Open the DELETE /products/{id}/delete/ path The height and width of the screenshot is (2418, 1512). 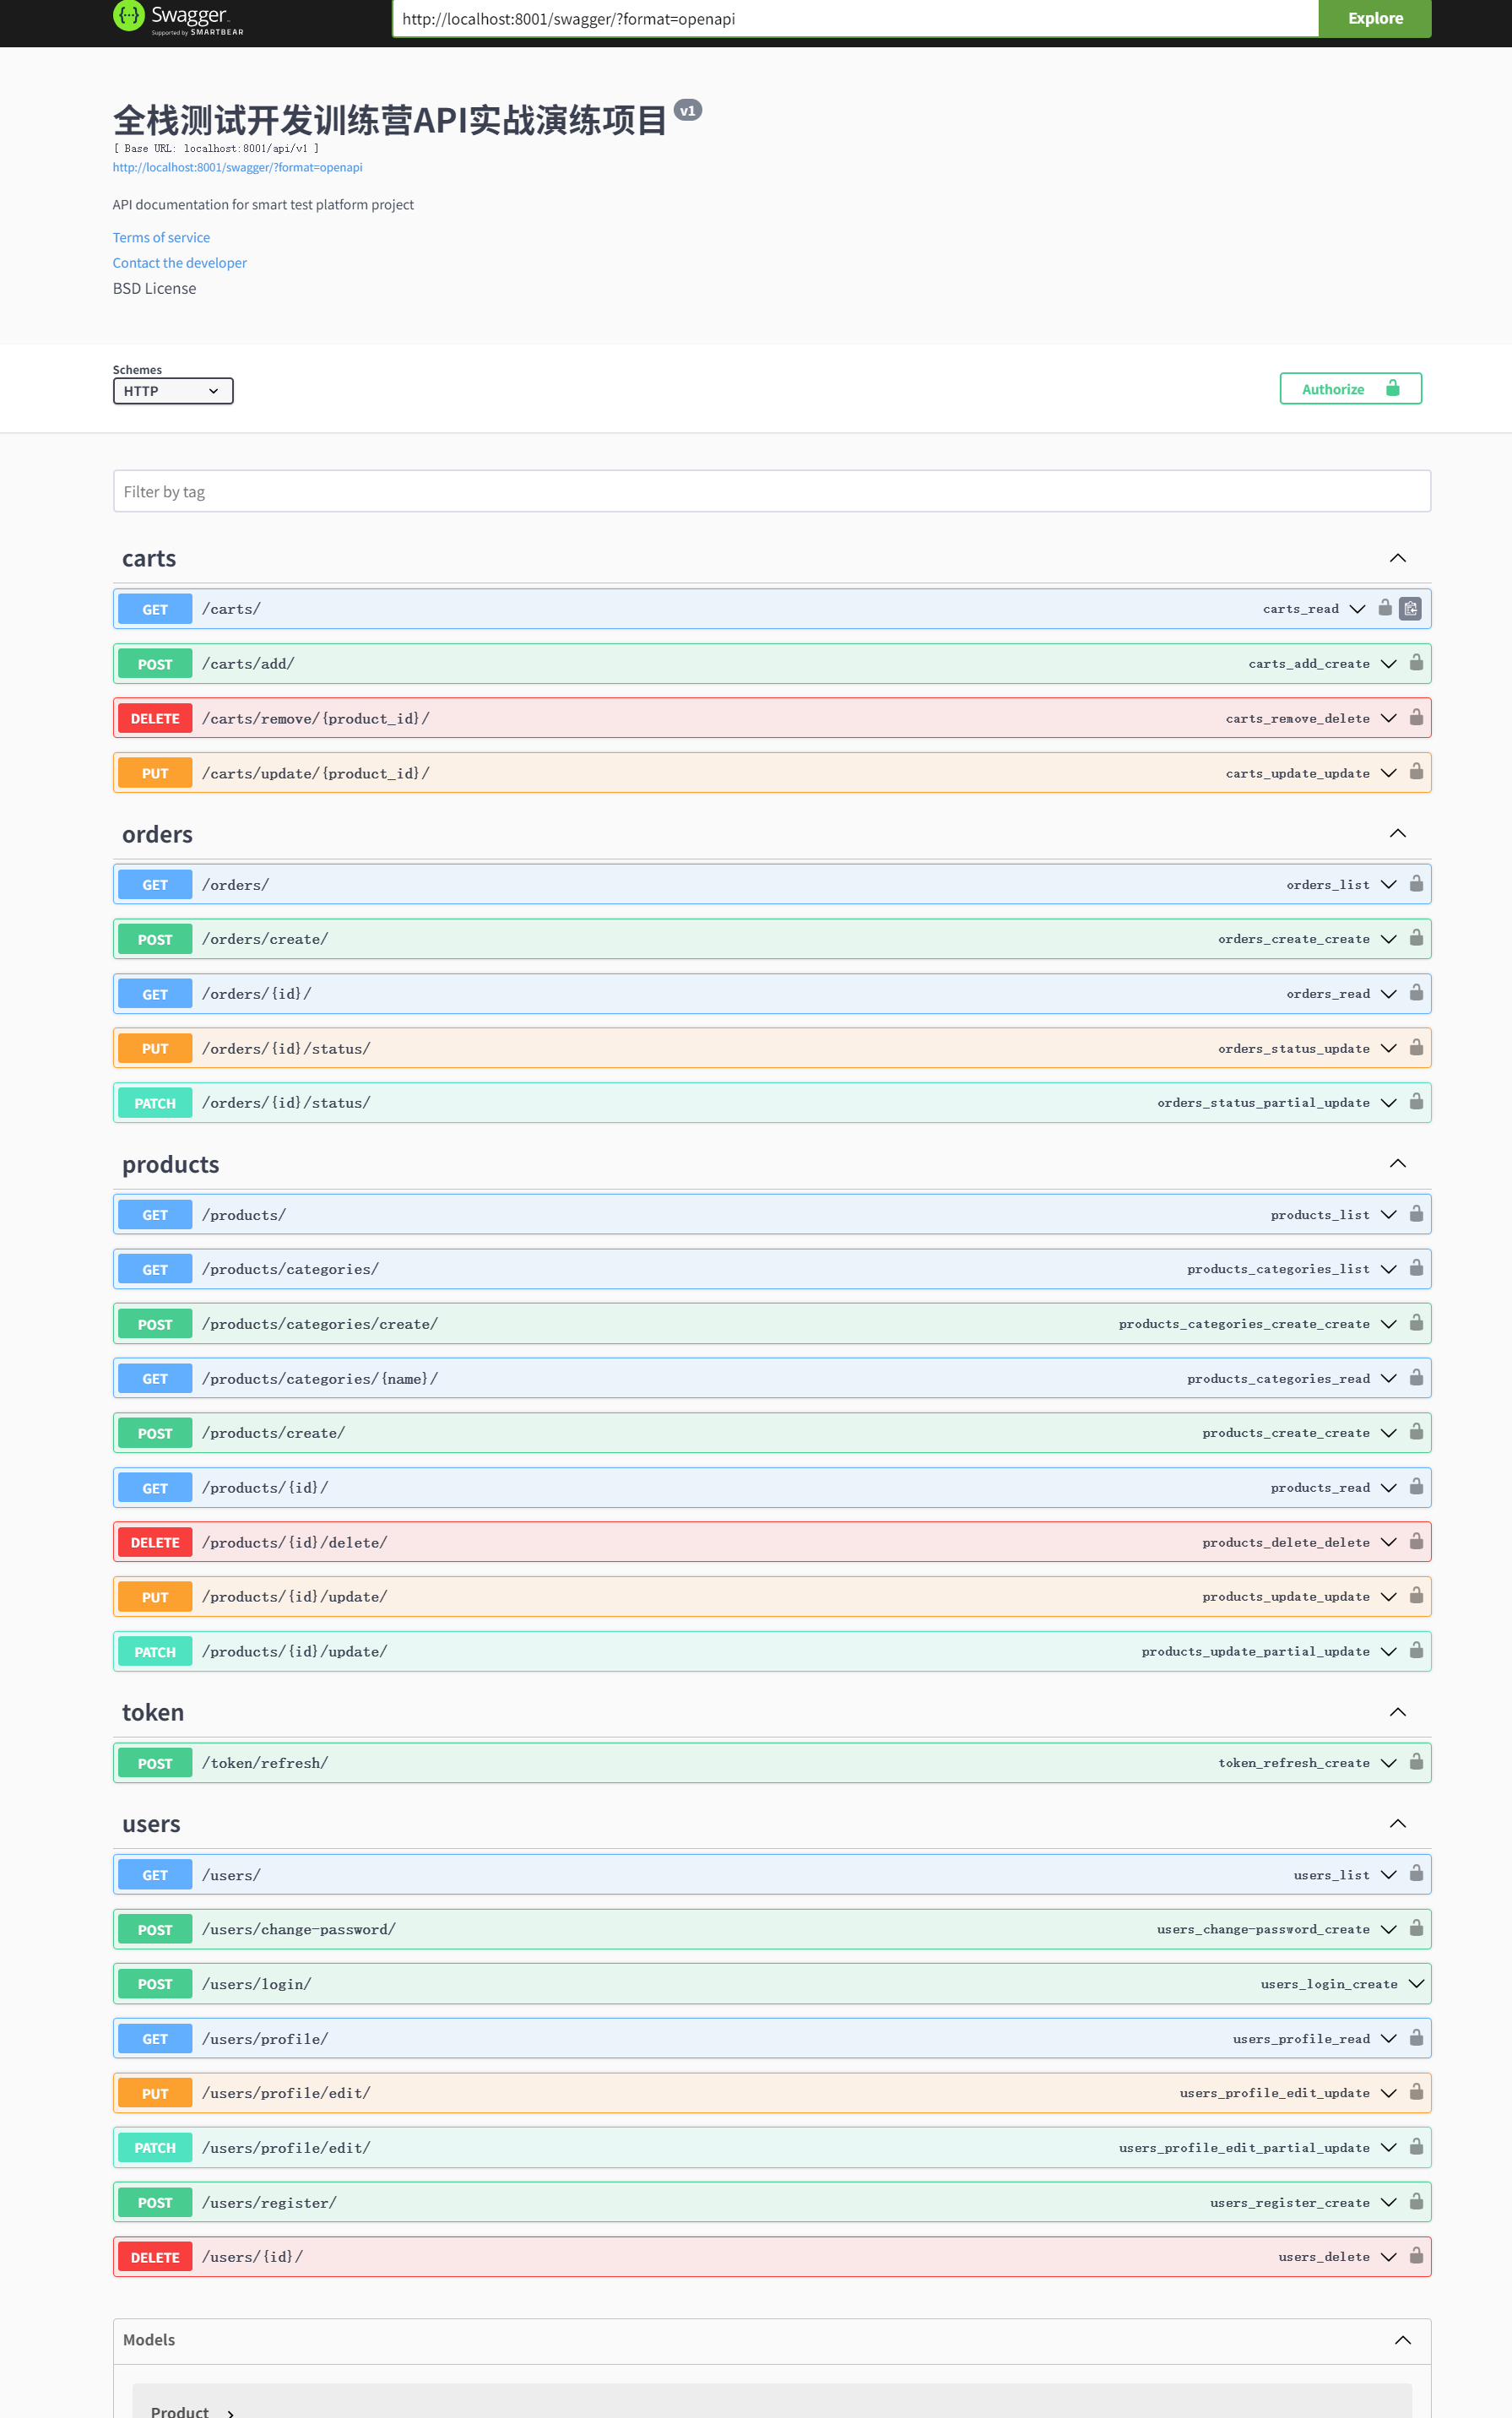coord(295,1543)
